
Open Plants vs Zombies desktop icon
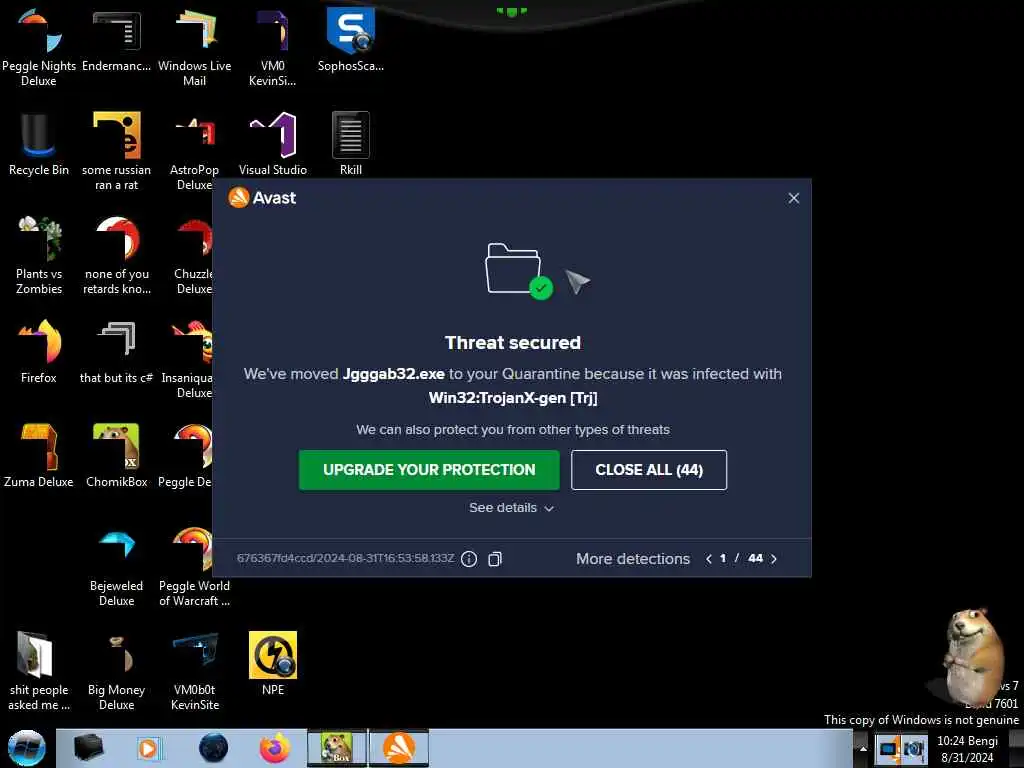39,255
